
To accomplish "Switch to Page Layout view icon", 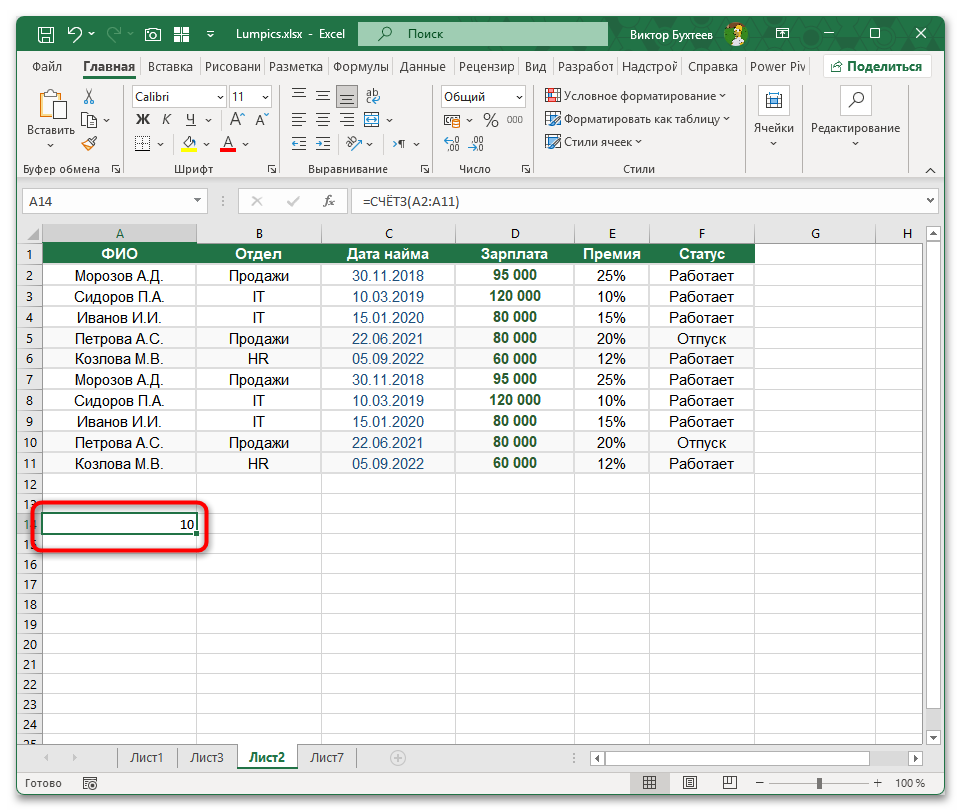I will tap(689, 783).
